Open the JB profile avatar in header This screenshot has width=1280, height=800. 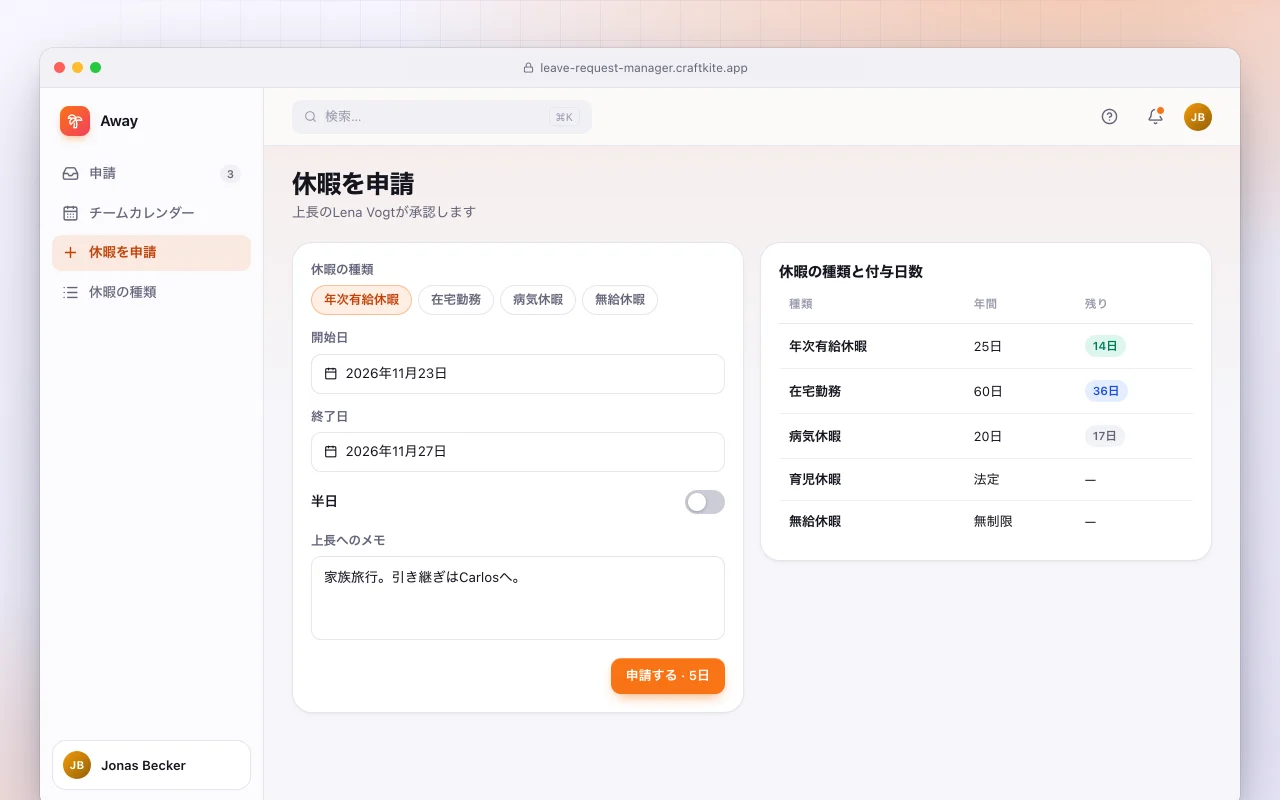click(x=1198, y=117)
